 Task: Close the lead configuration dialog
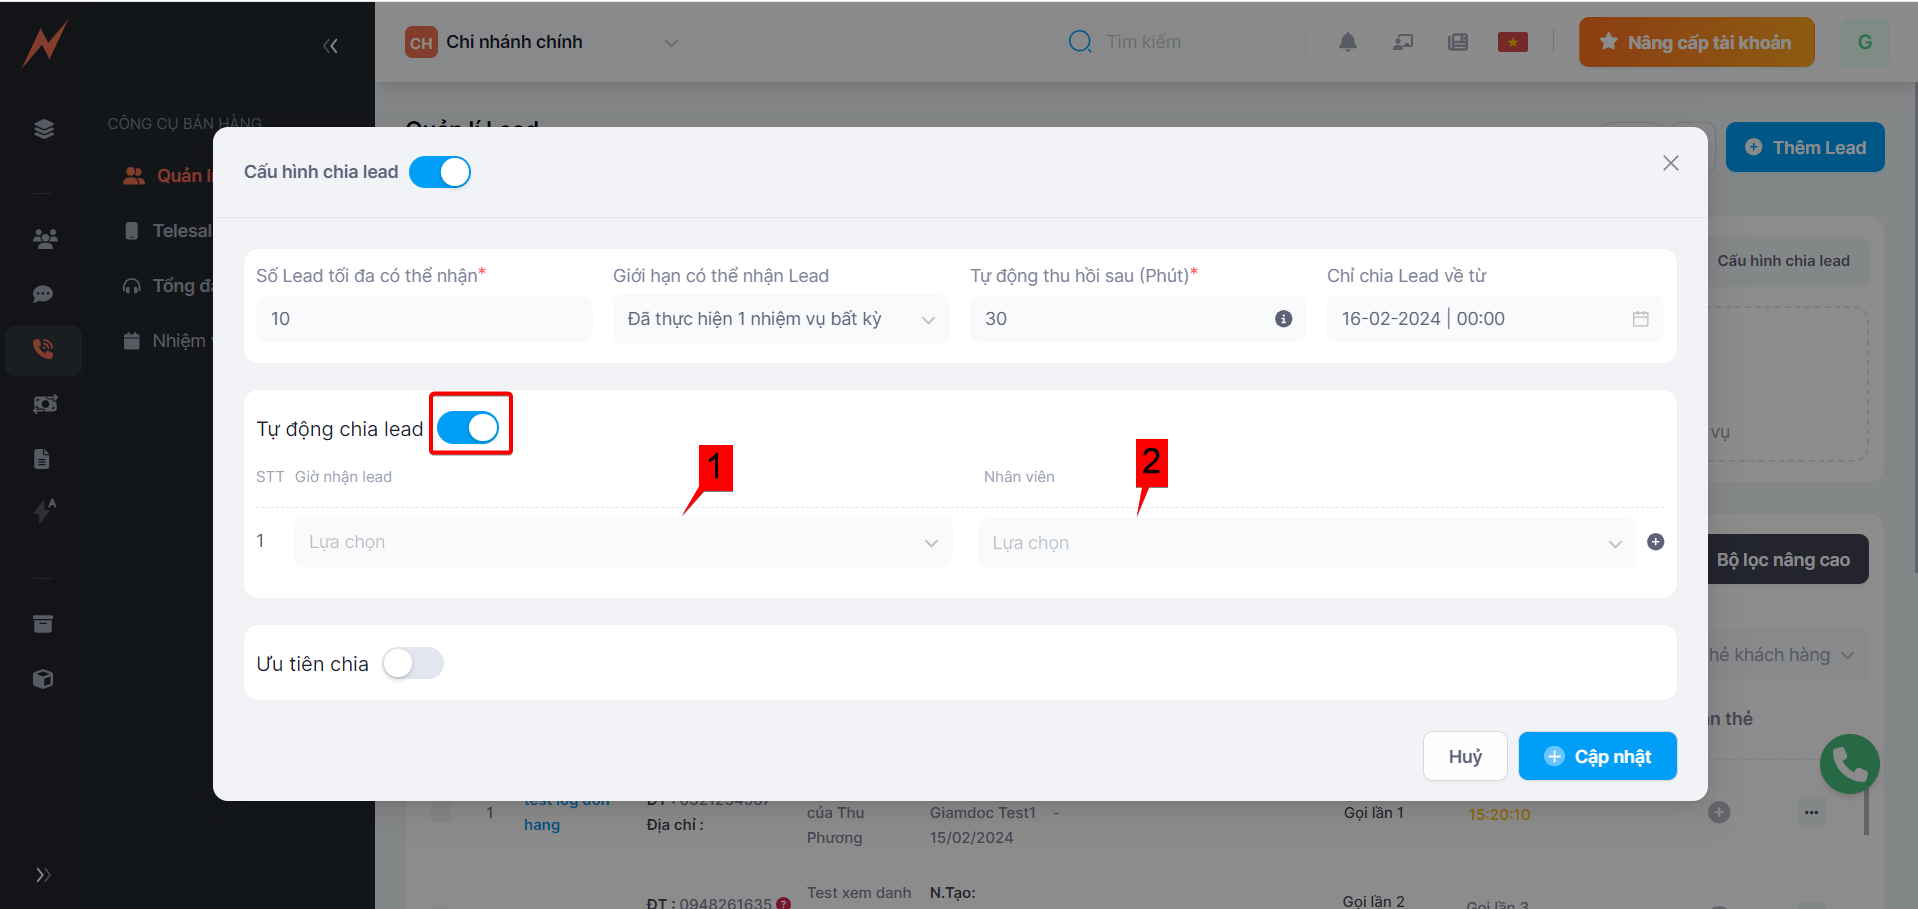[x=1670, y=163]
